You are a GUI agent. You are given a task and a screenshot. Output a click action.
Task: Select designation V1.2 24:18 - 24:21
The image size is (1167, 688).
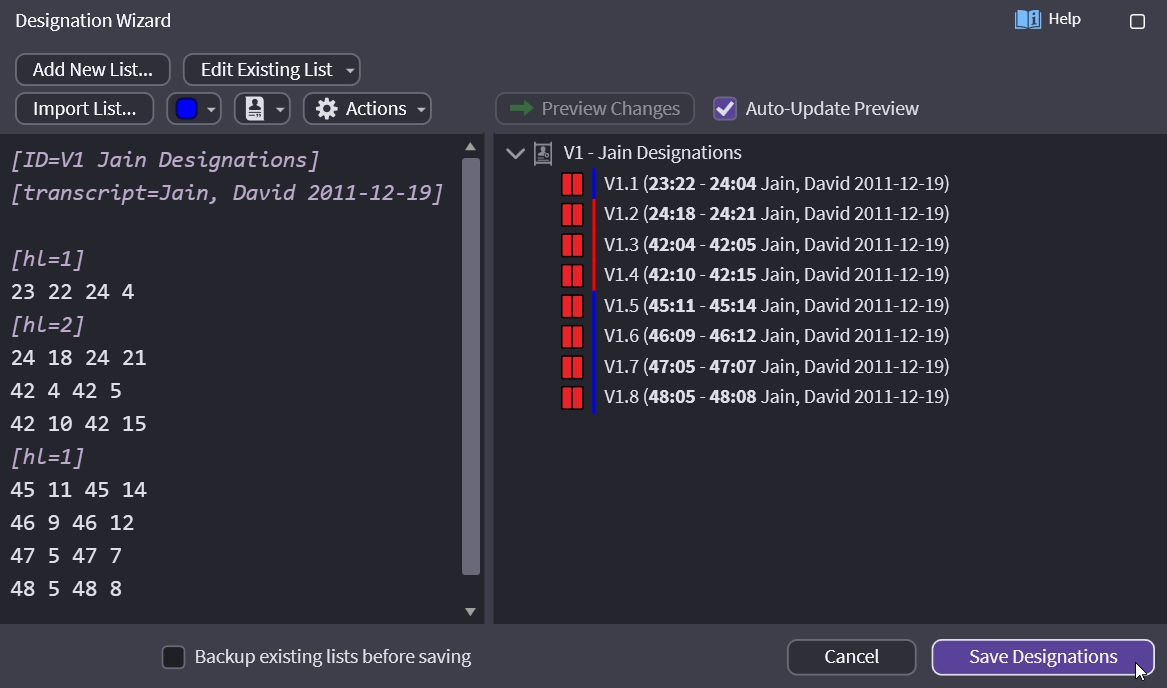point(776,214)
